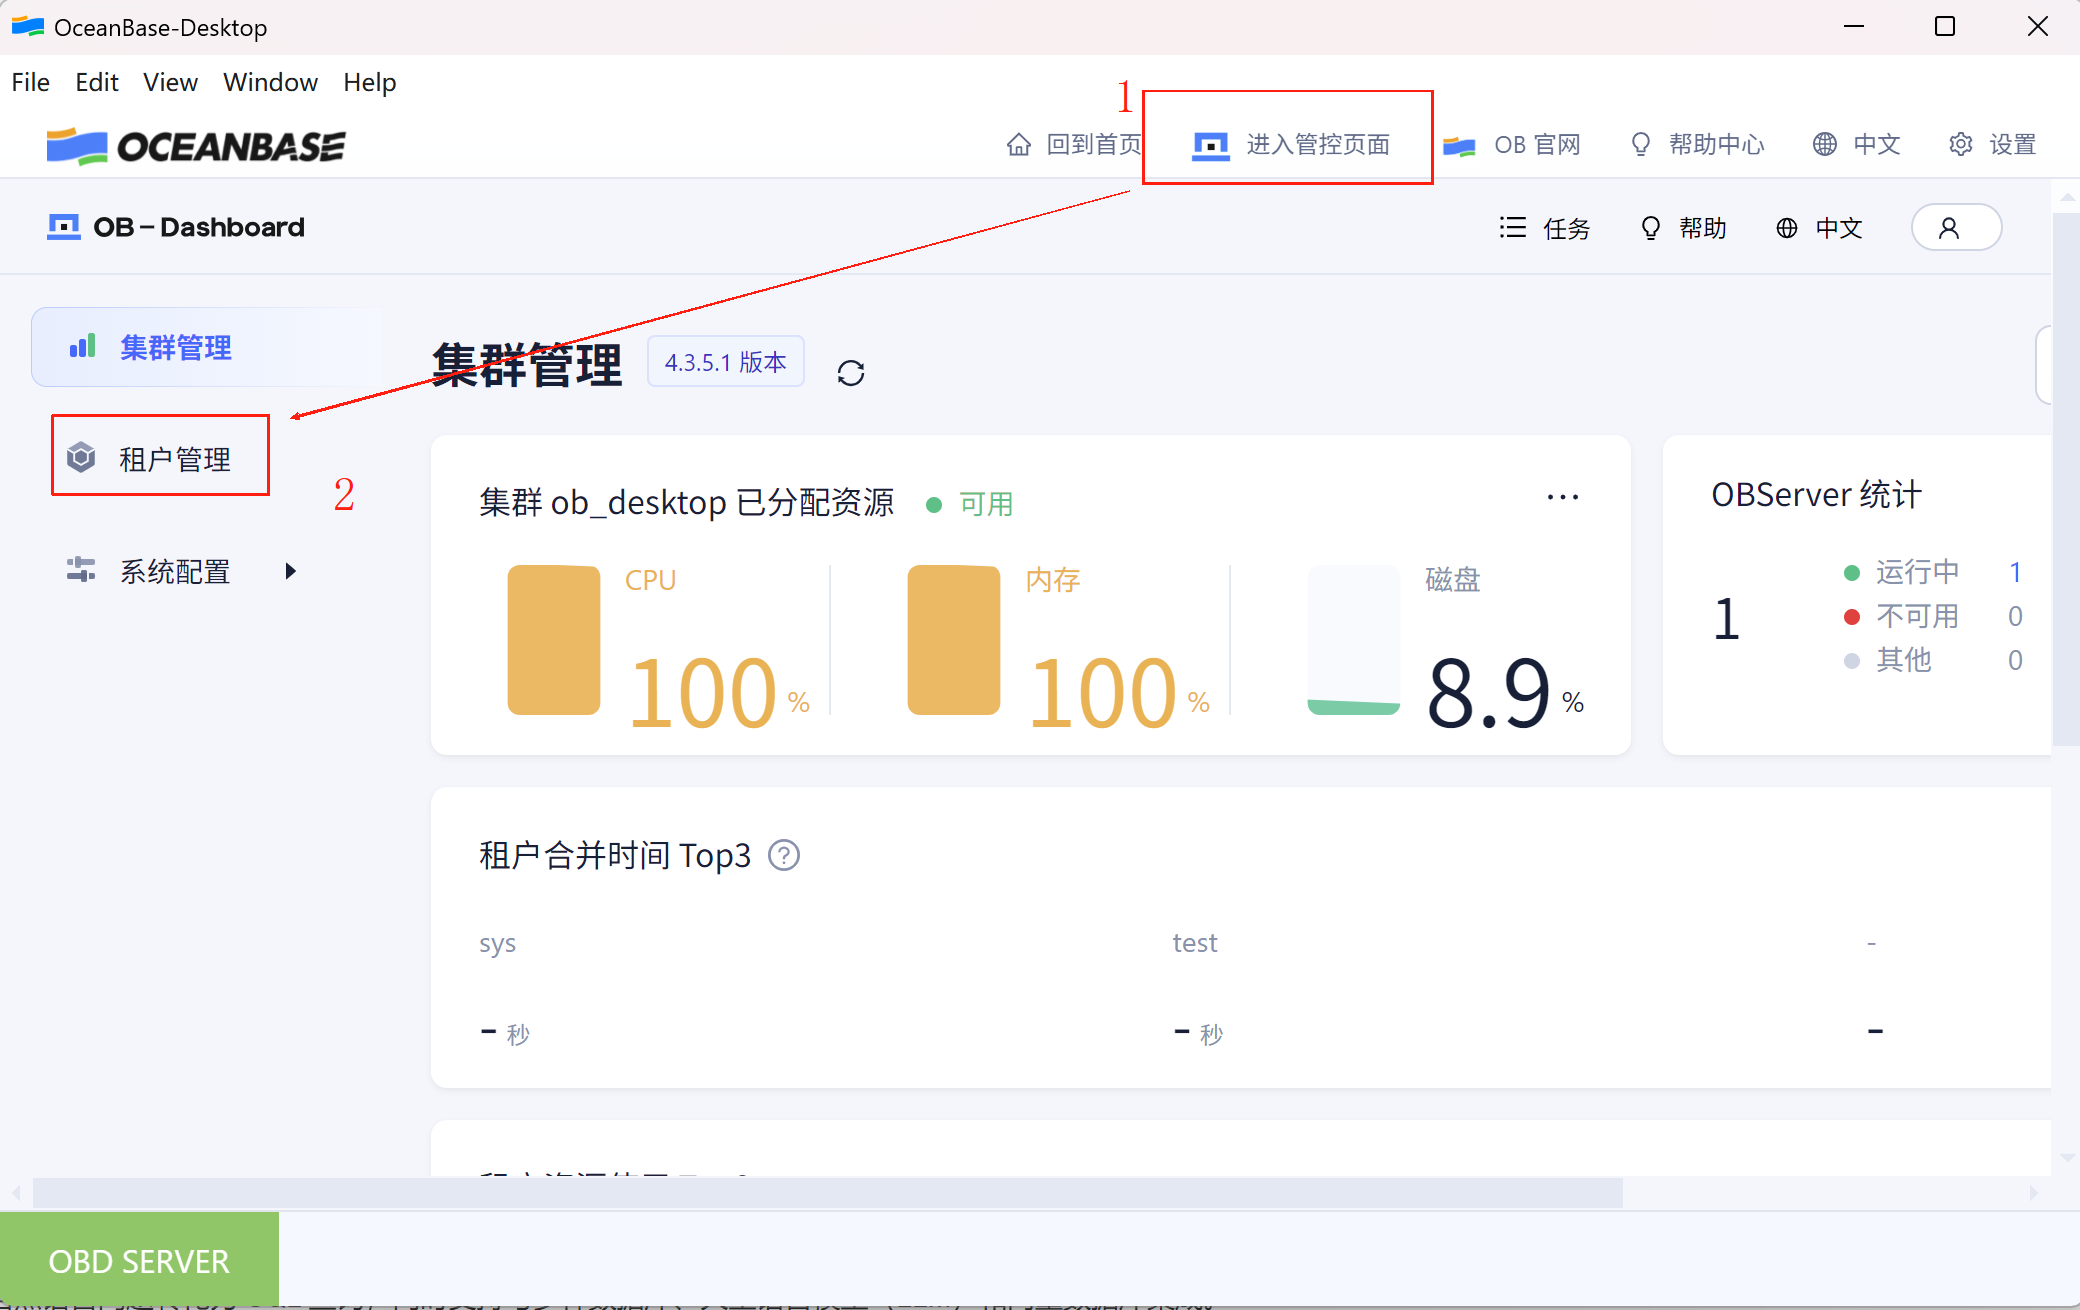Image resolution: width=2080 pixels, height=1310 pixels.
Task: Click the OBD SERVER status button
Action: coord(139,1261)
